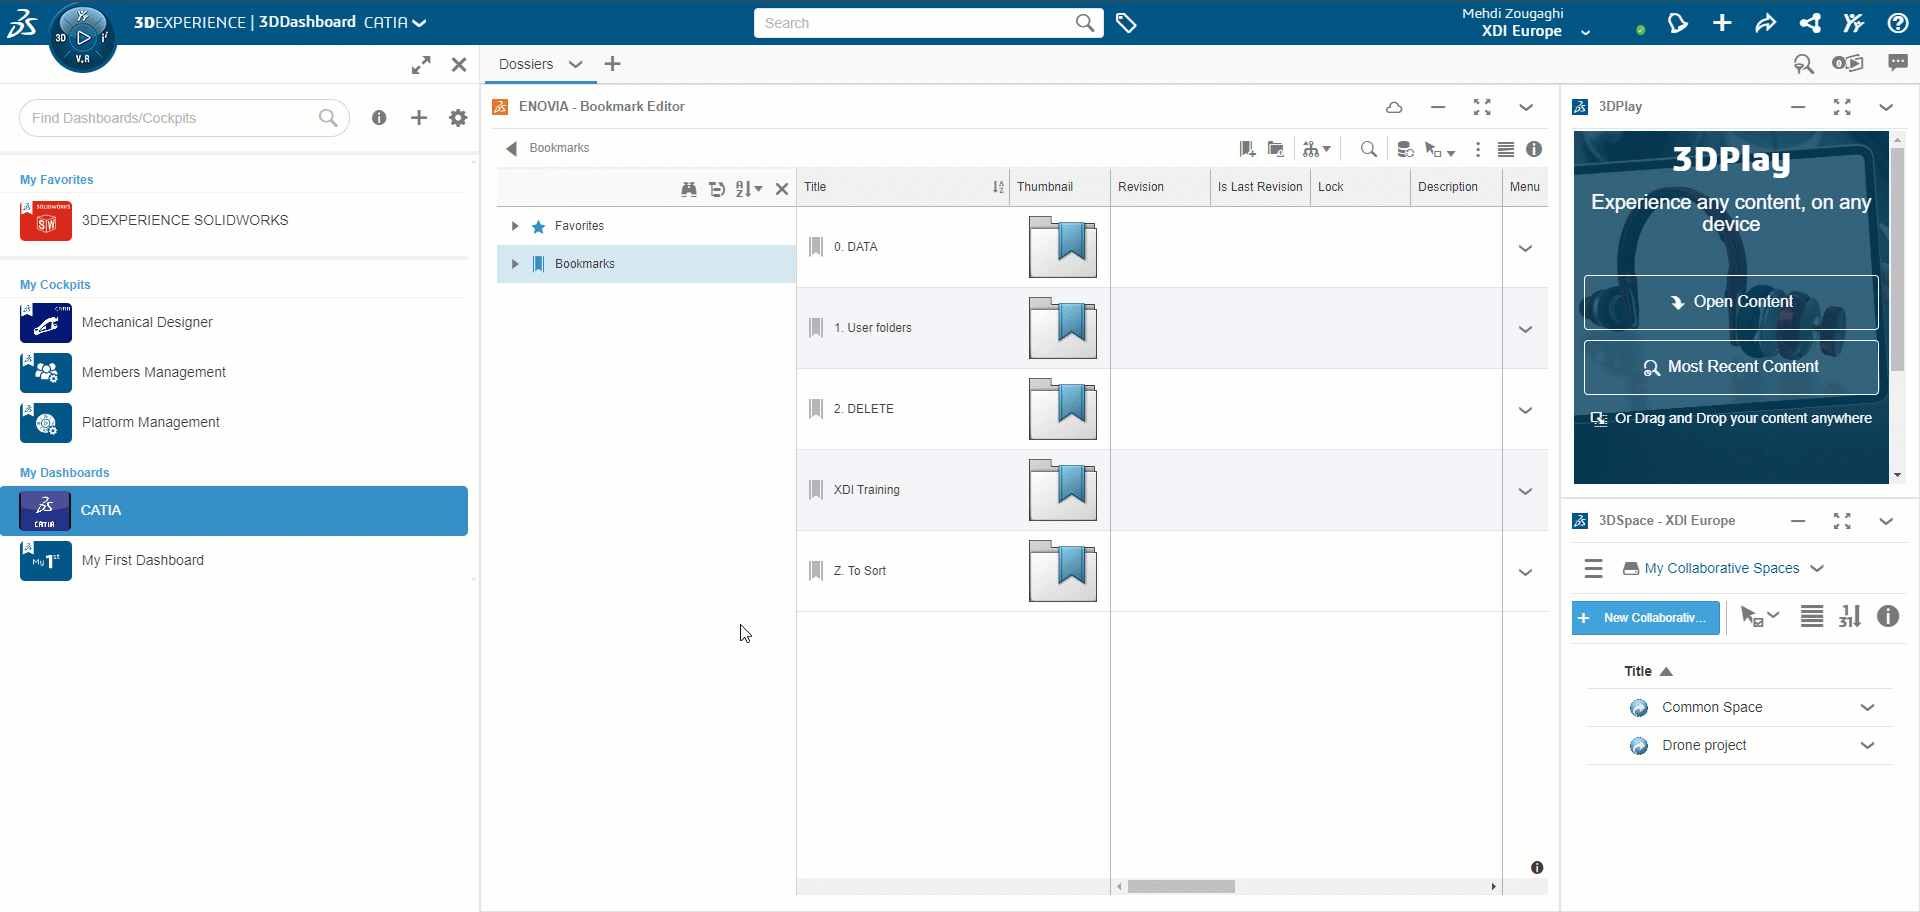Toggle list view in the 3DSpace widget
Viewport: 1920px width, 912px height.
point(1812,617)
